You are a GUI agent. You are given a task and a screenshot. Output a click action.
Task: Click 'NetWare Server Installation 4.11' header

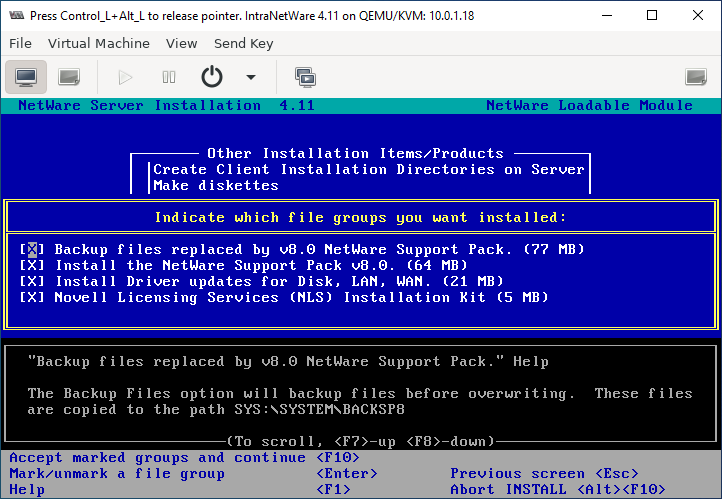point(166,105)
